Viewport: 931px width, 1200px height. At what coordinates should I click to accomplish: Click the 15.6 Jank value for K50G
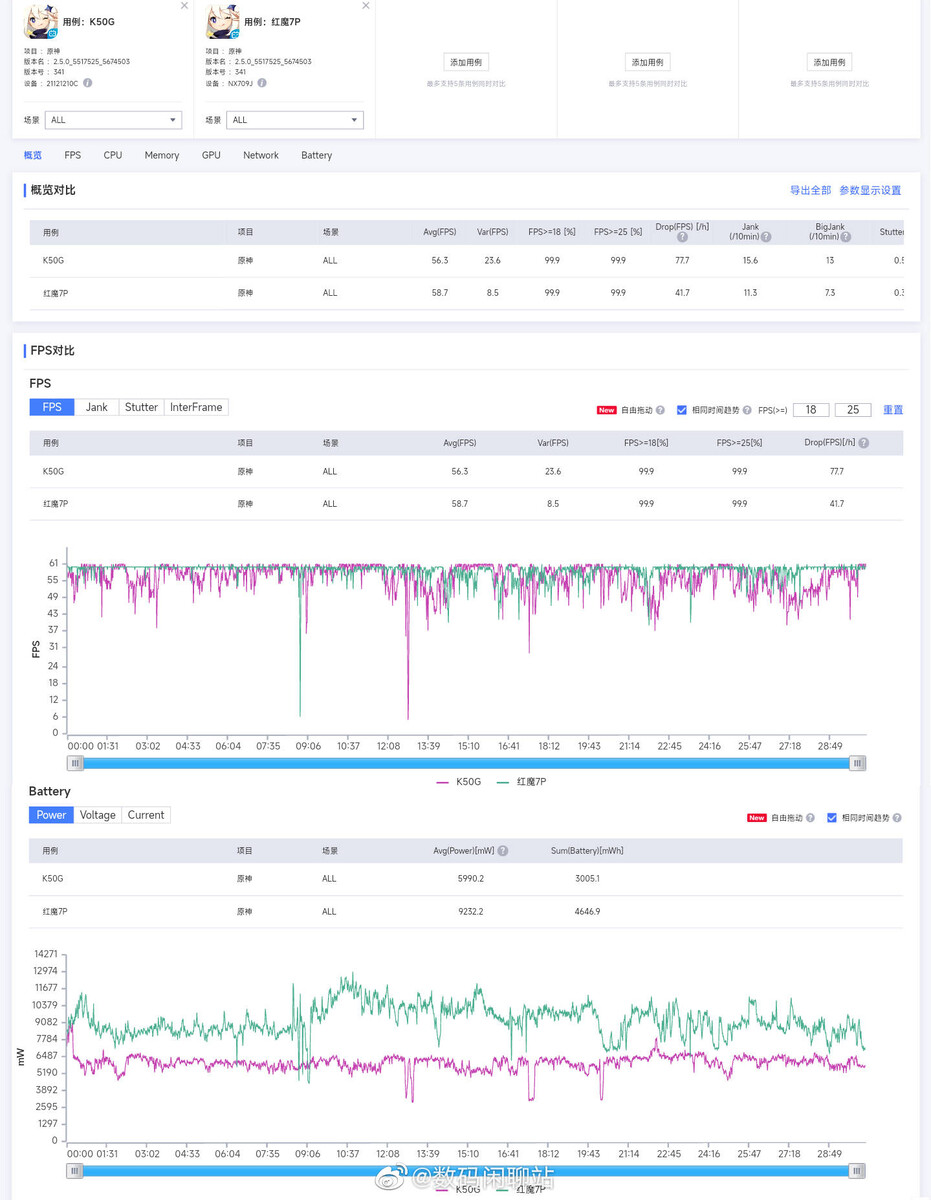click(750, 260)
